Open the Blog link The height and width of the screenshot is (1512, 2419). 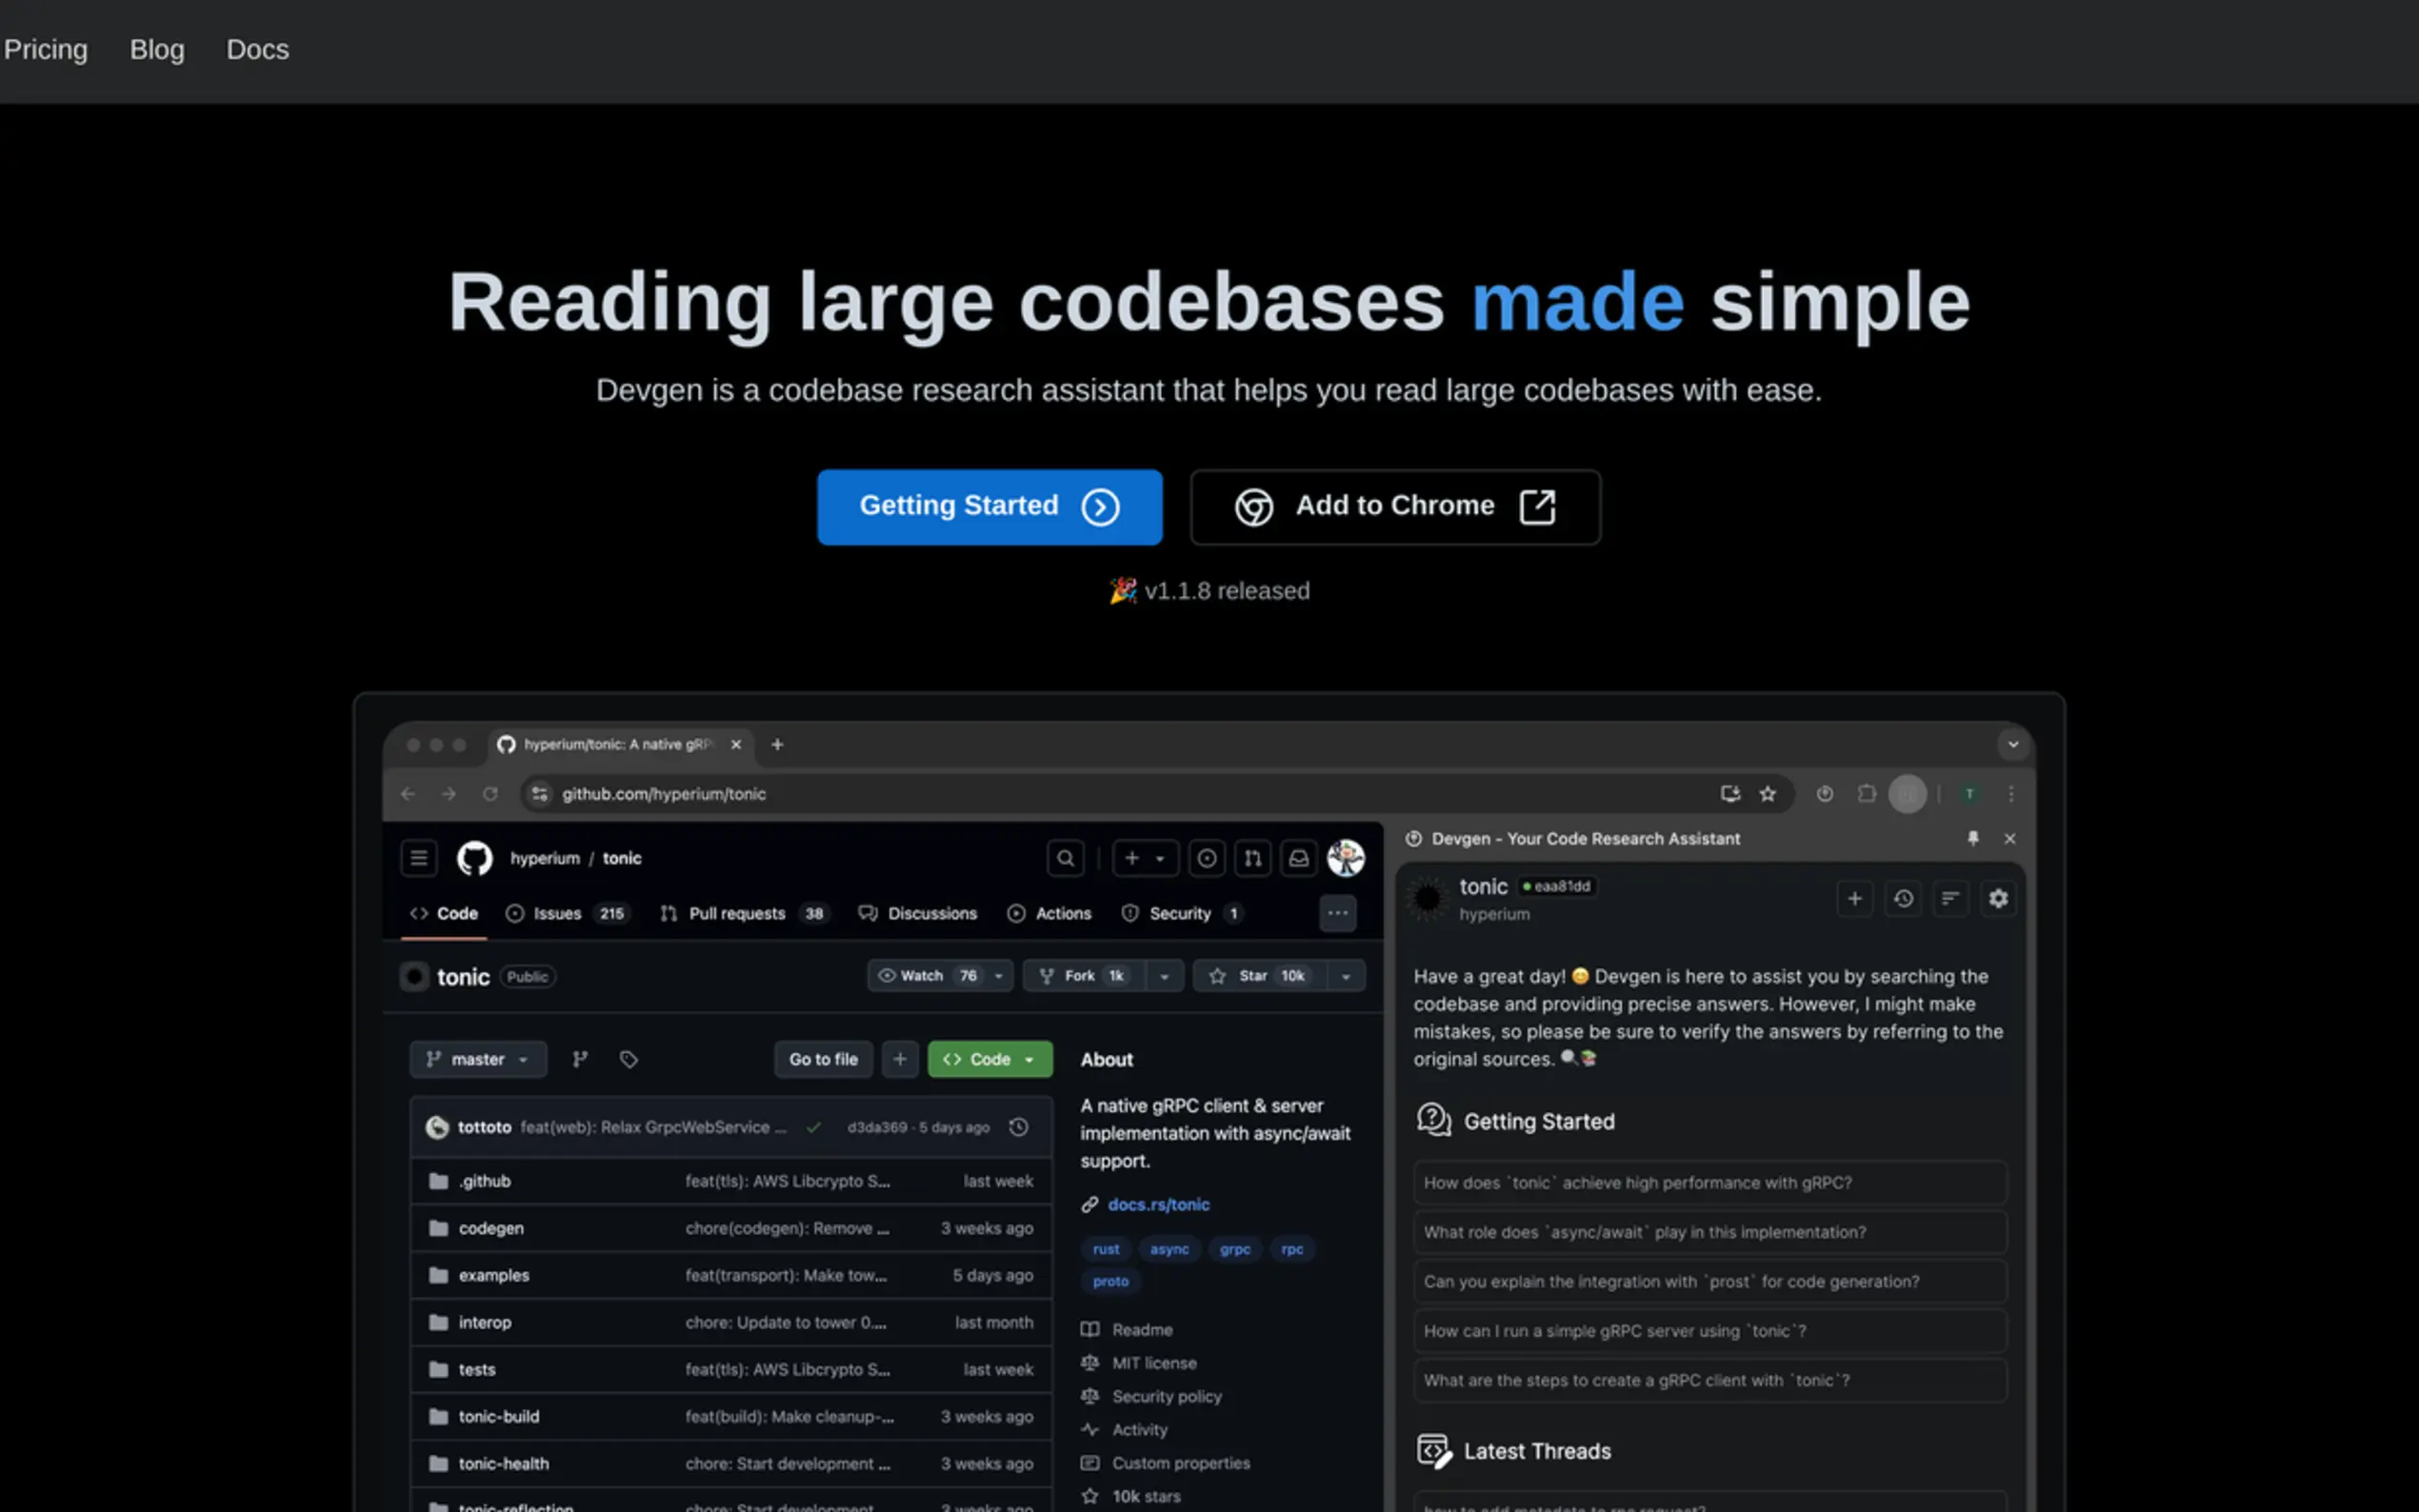[157, 49]
